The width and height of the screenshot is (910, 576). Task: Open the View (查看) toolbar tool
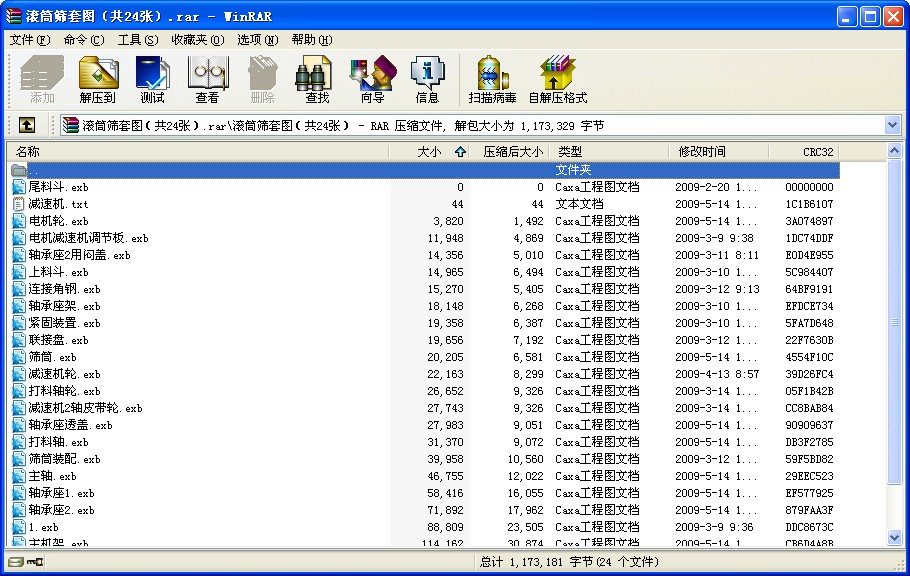point(207,79)
